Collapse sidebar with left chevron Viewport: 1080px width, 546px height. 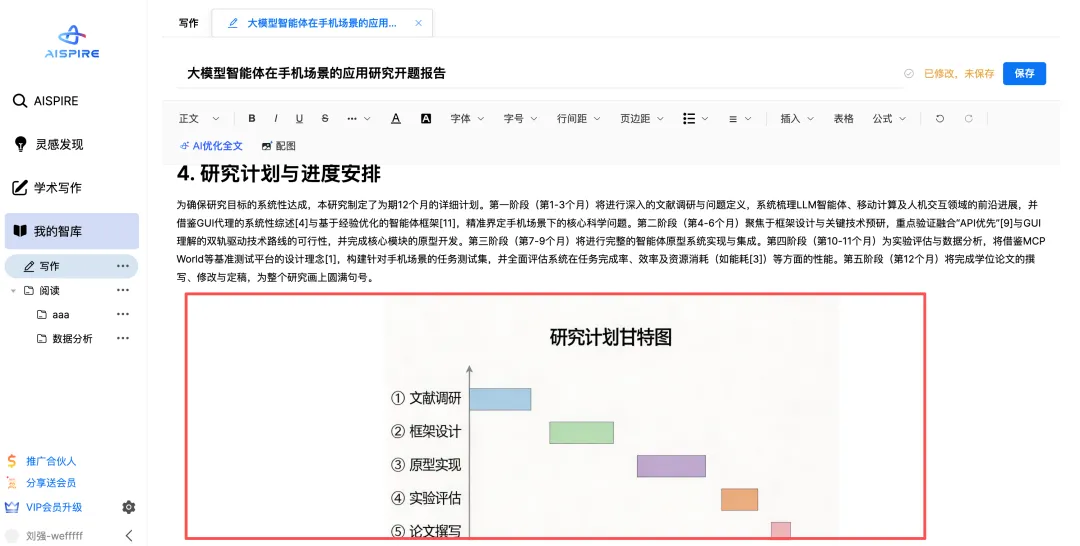129,536
